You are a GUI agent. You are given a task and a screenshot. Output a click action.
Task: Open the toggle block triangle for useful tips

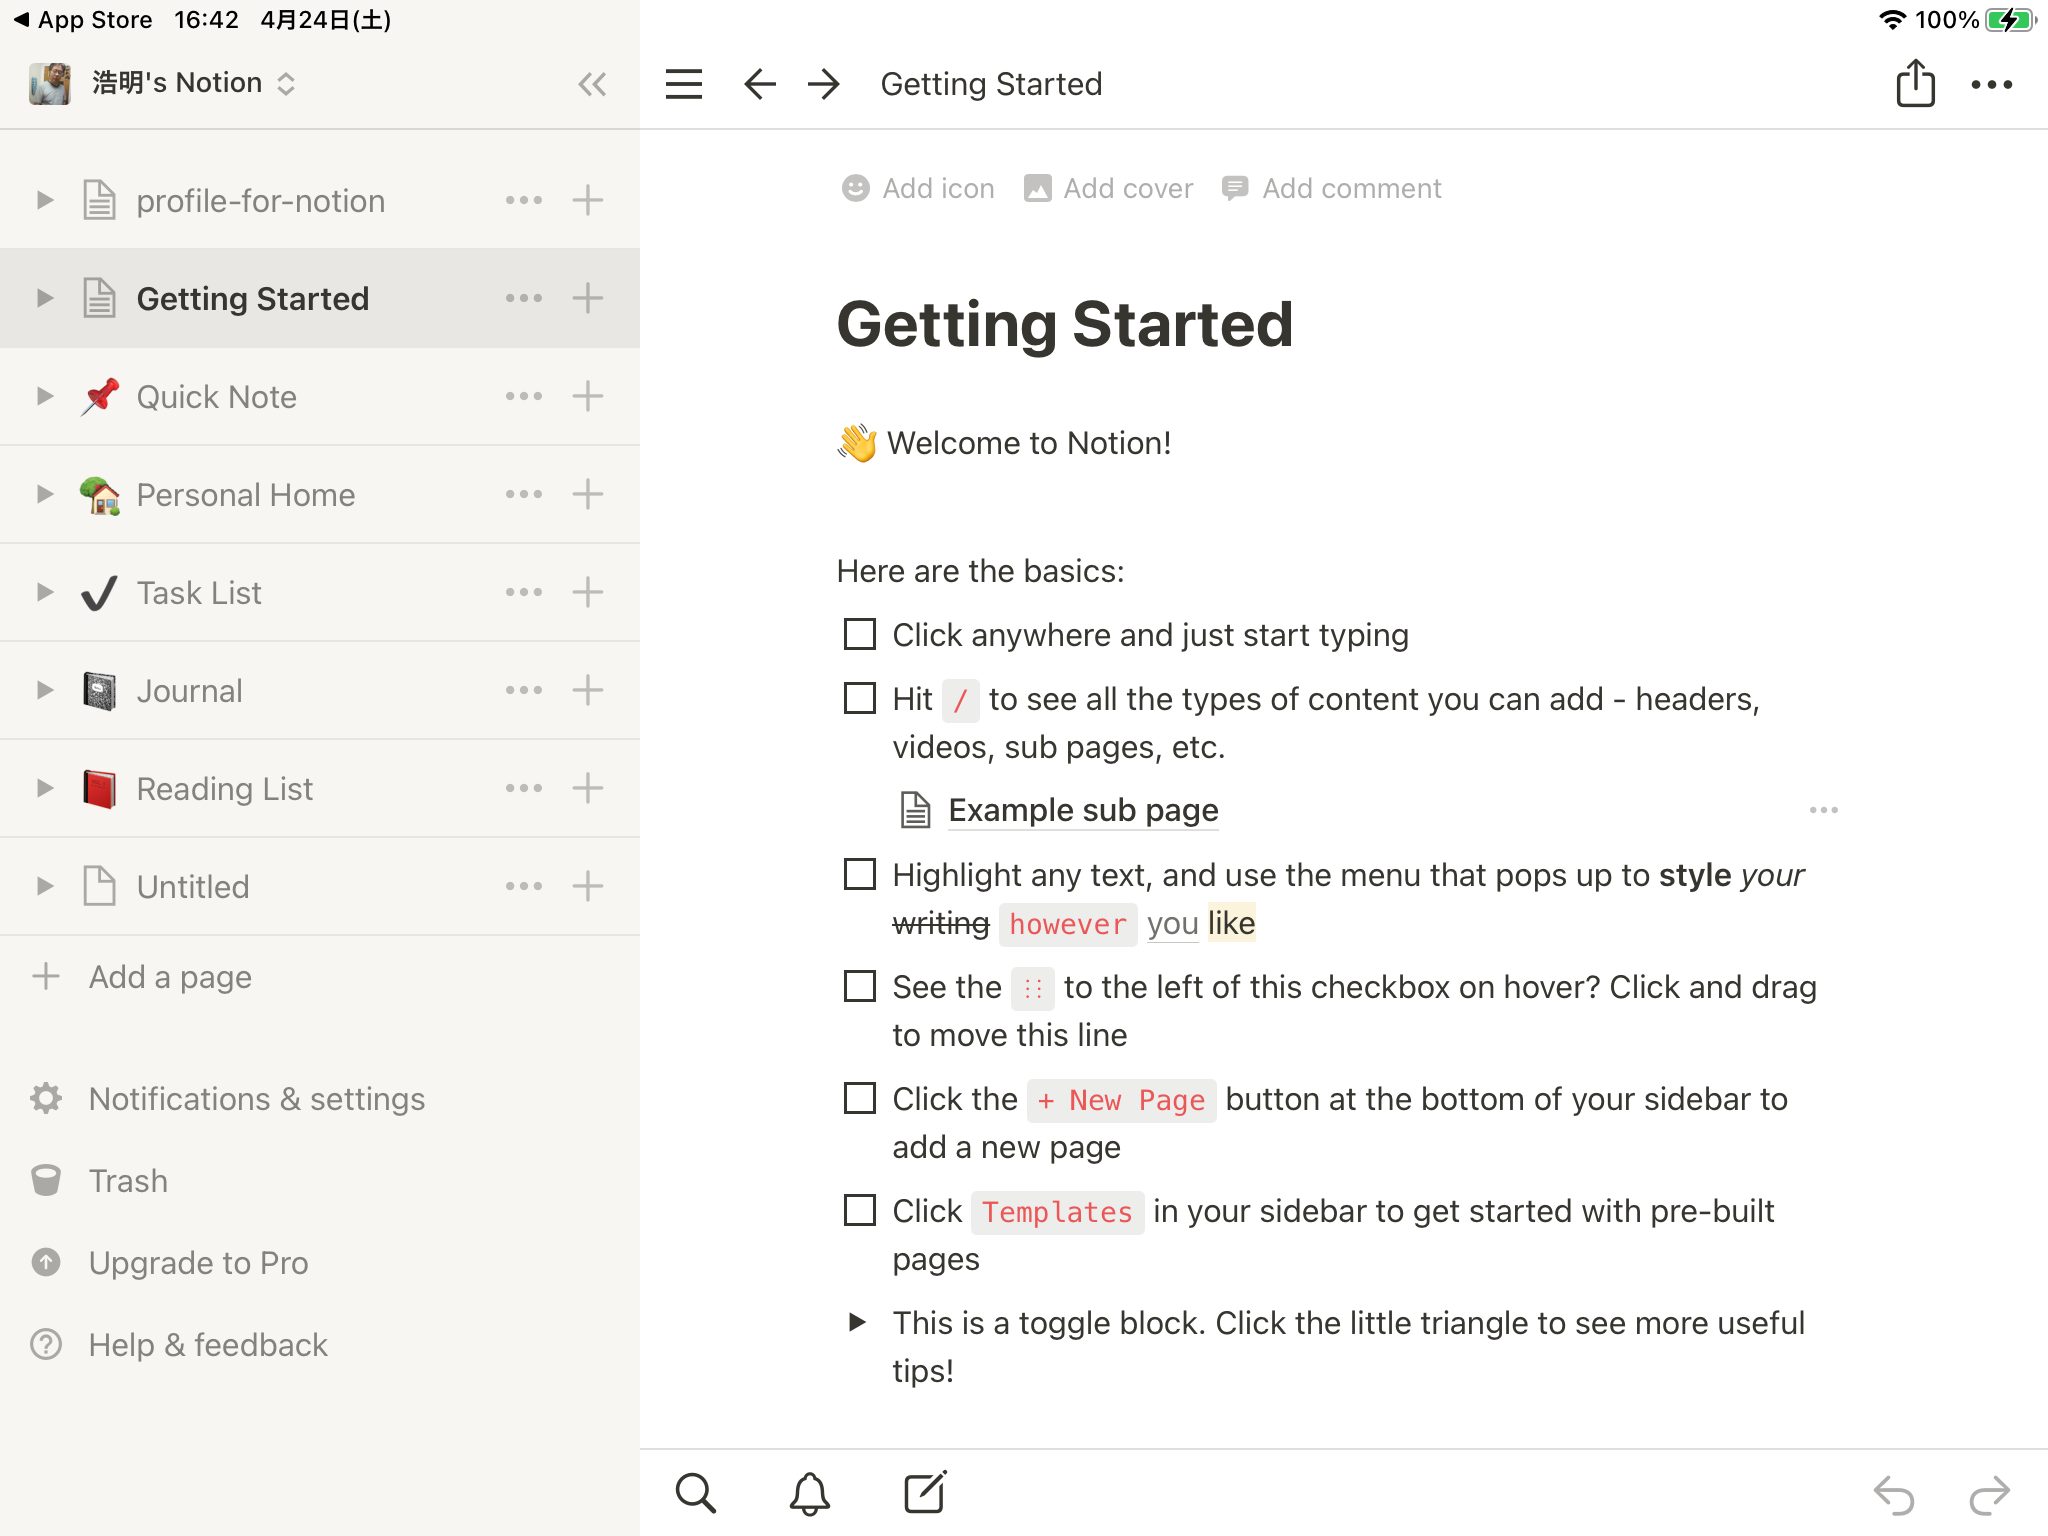point(857,1322)
